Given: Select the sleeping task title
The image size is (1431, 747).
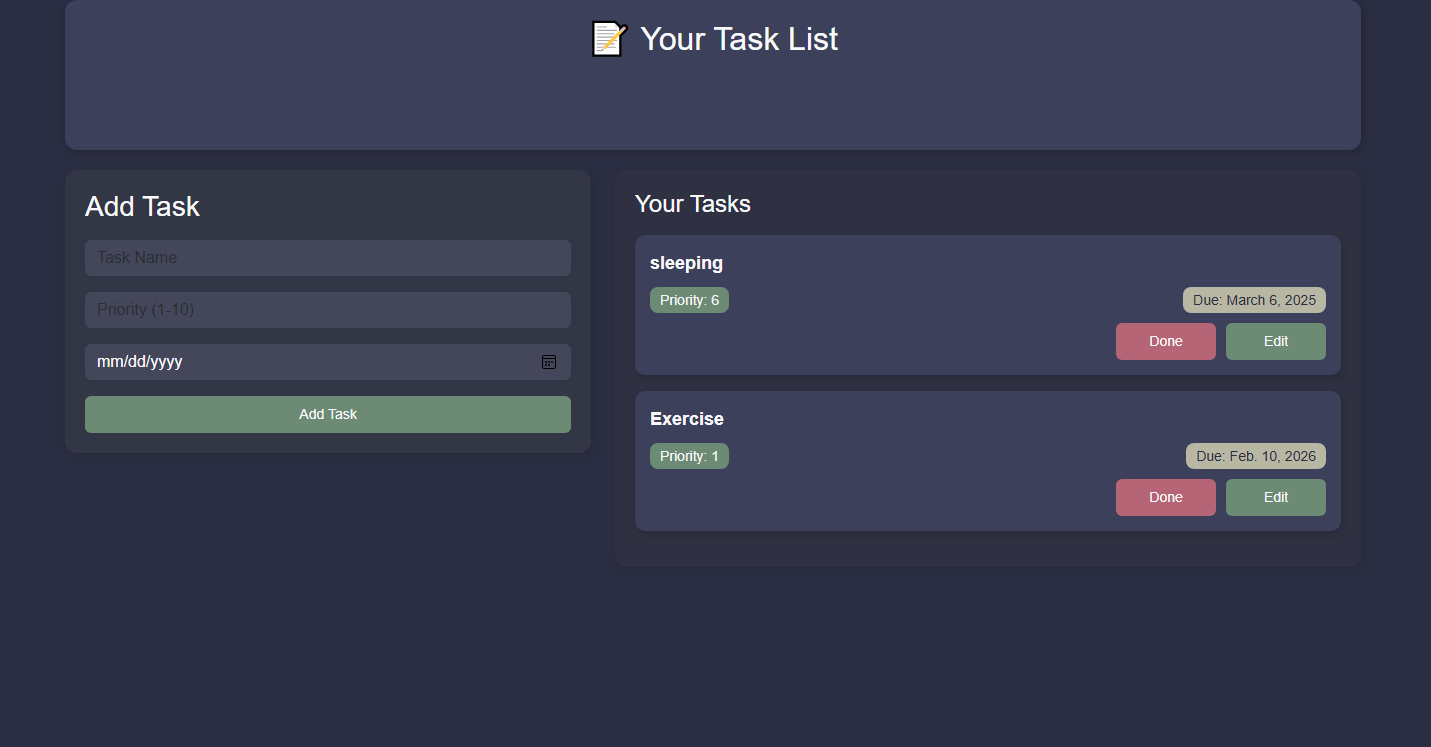Looking at the screenshot, I should [x=686, y=262].
